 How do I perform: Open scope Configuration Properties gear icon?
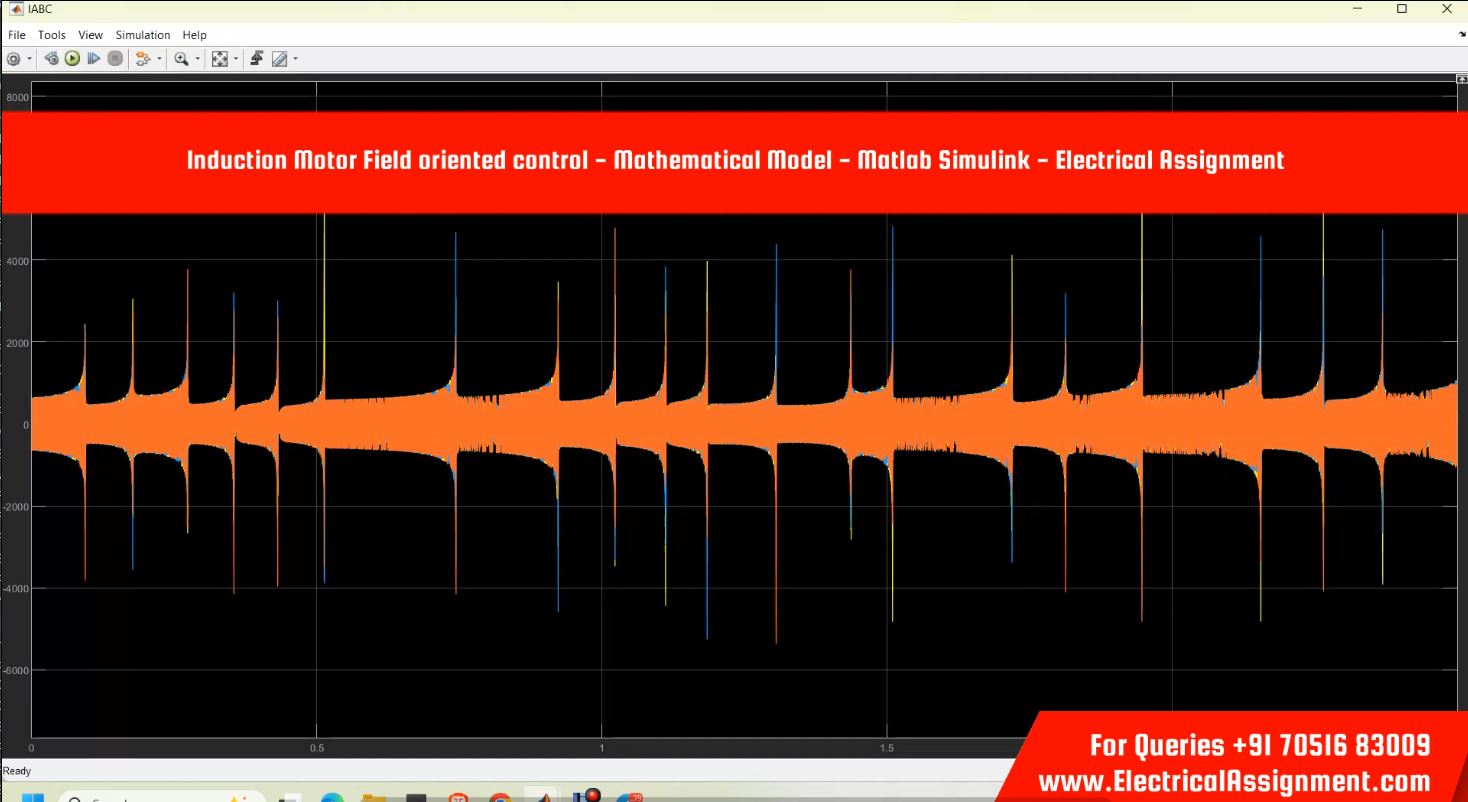(13, 59)
